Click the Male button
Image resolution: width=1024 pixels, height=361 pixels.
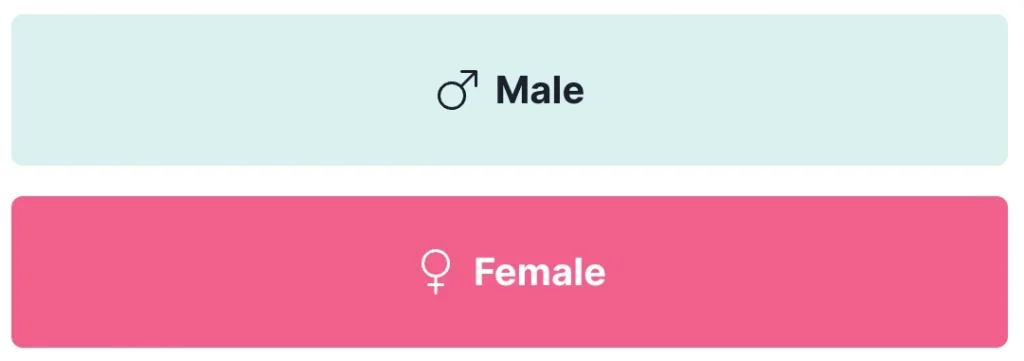coord(509,90)
